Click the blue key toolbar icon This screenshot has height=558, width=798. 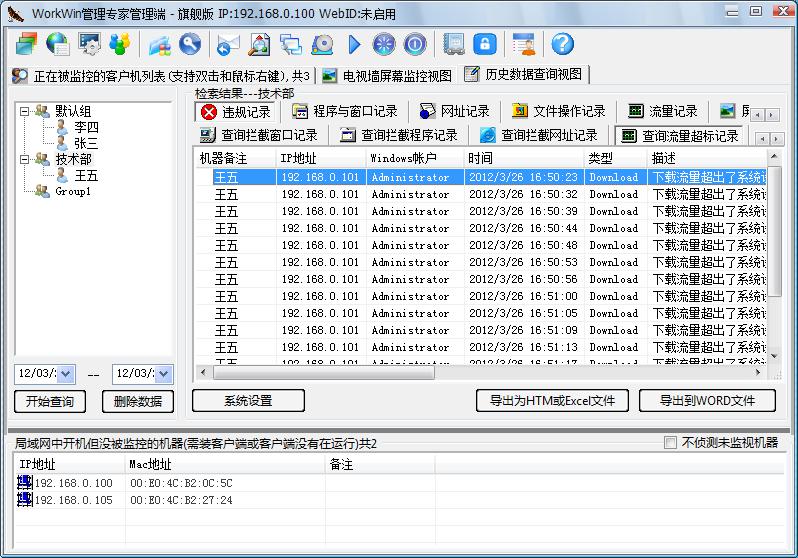coord(190,44)
